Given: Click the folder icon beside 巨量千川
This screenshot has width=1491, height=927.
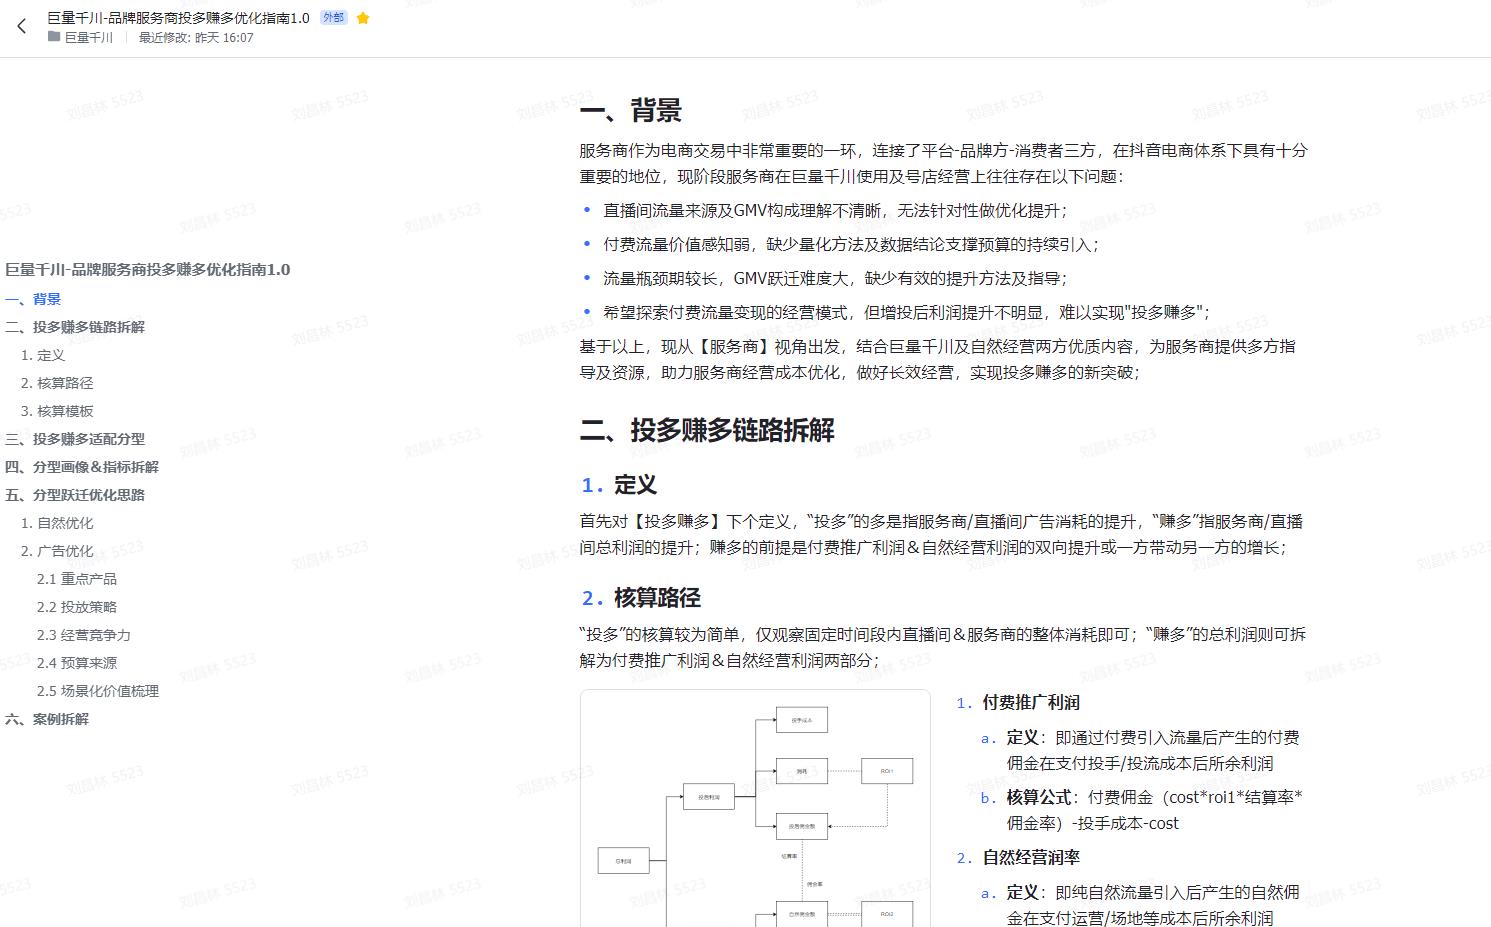Looking at the screenshot, I should tap(52, 37).
